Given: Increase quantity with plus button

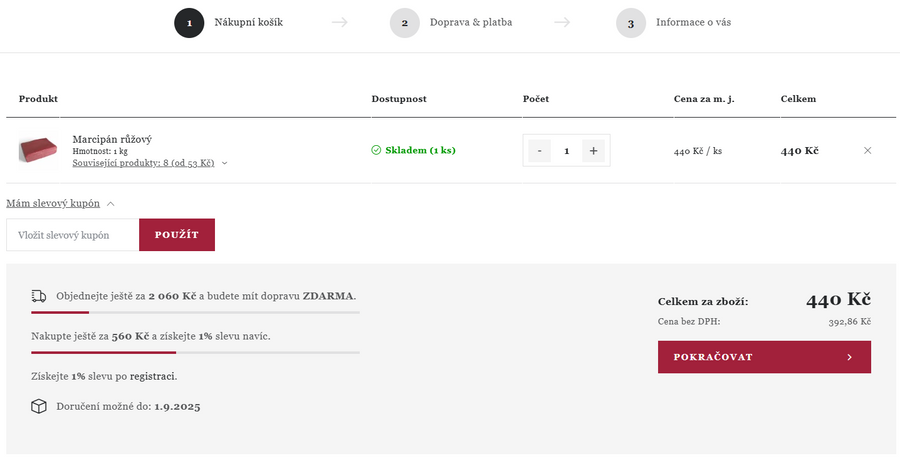Looking at the screenshot, I should (593, 151).
